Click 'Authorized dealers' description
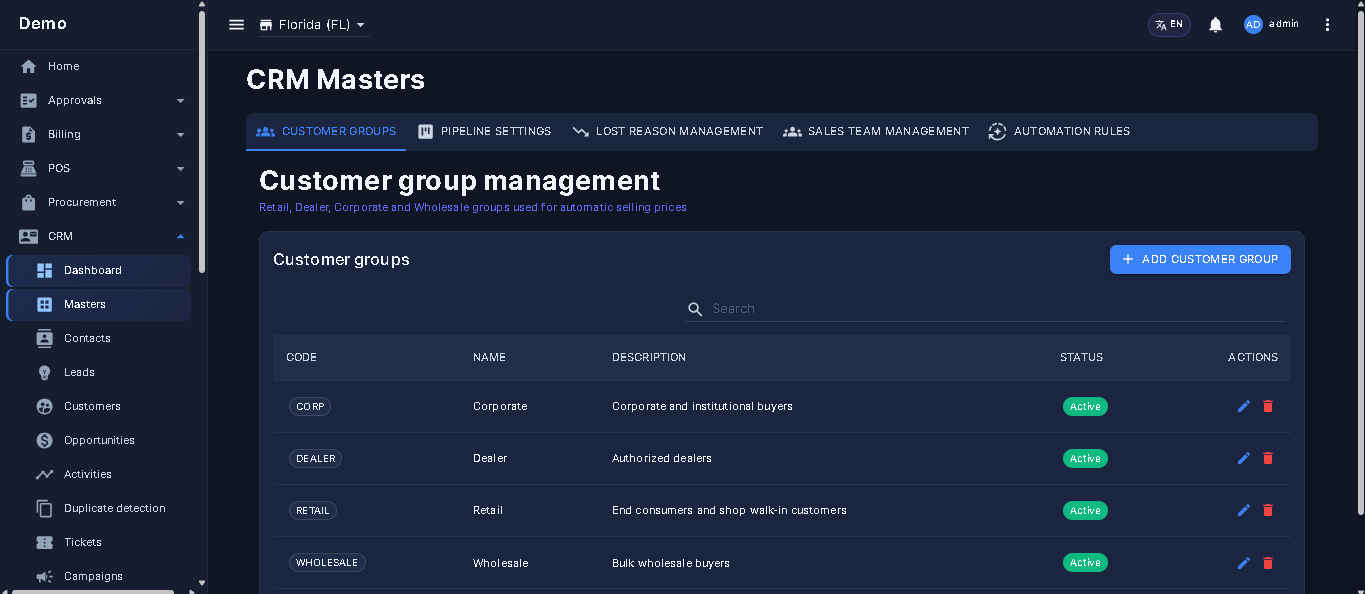 tap(662, 459)
